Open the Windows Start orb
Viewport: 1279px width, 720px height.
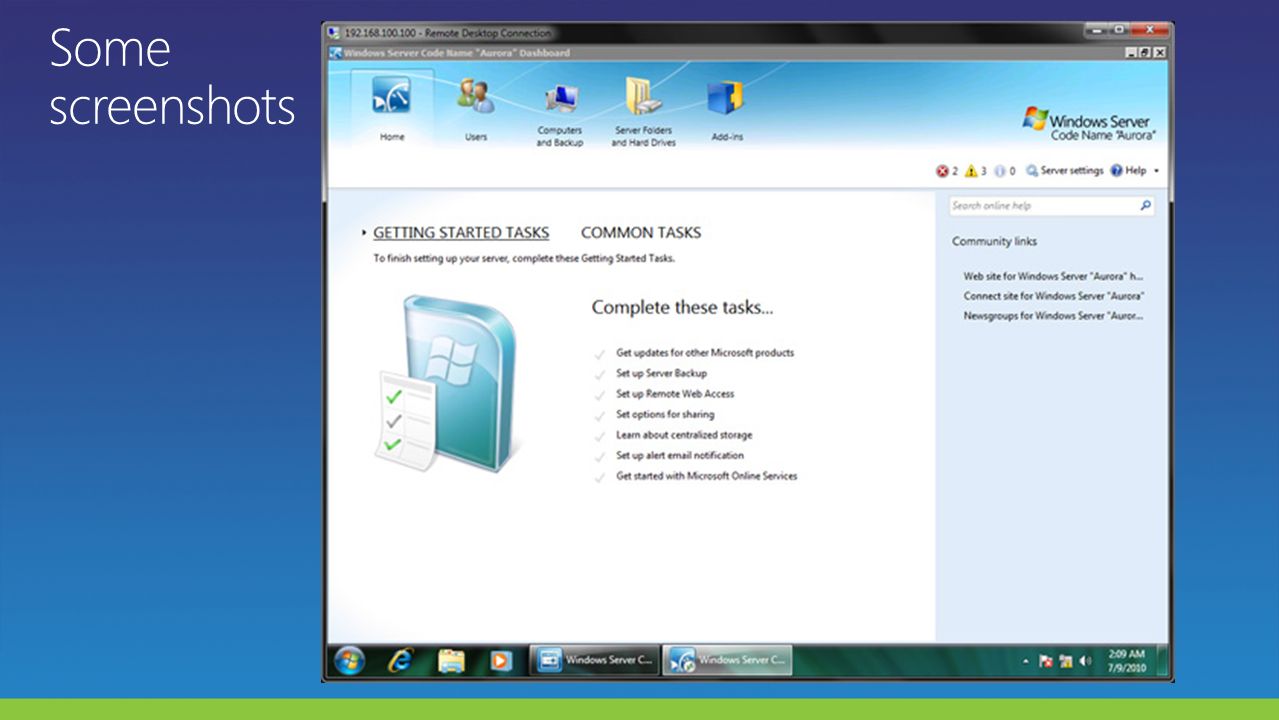pyautogui.click(x=349, y=660)
